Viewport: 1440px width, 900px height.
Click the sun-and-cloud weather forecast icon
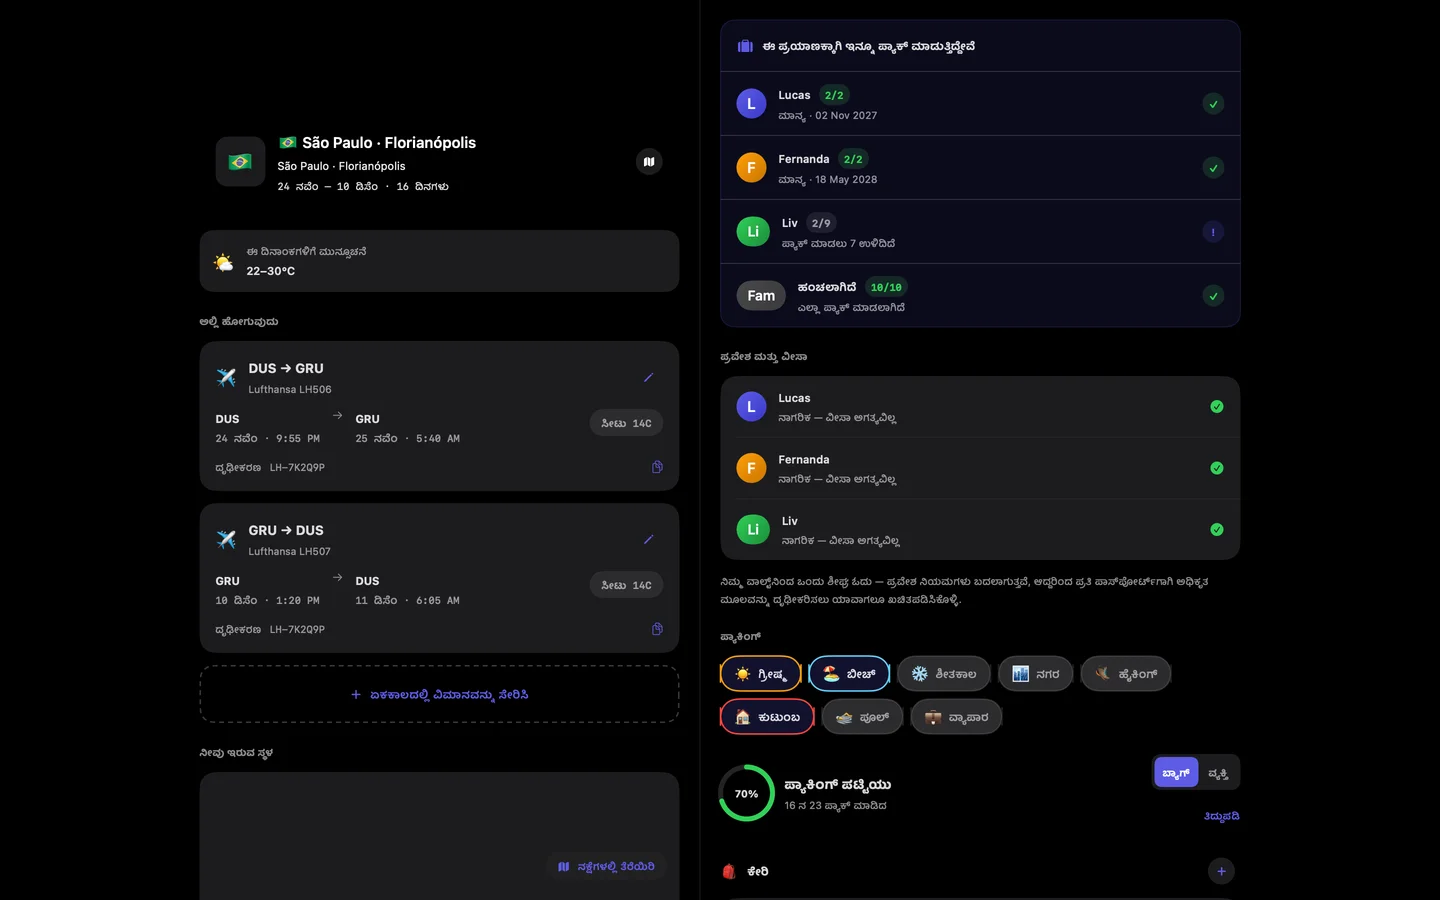224,262
